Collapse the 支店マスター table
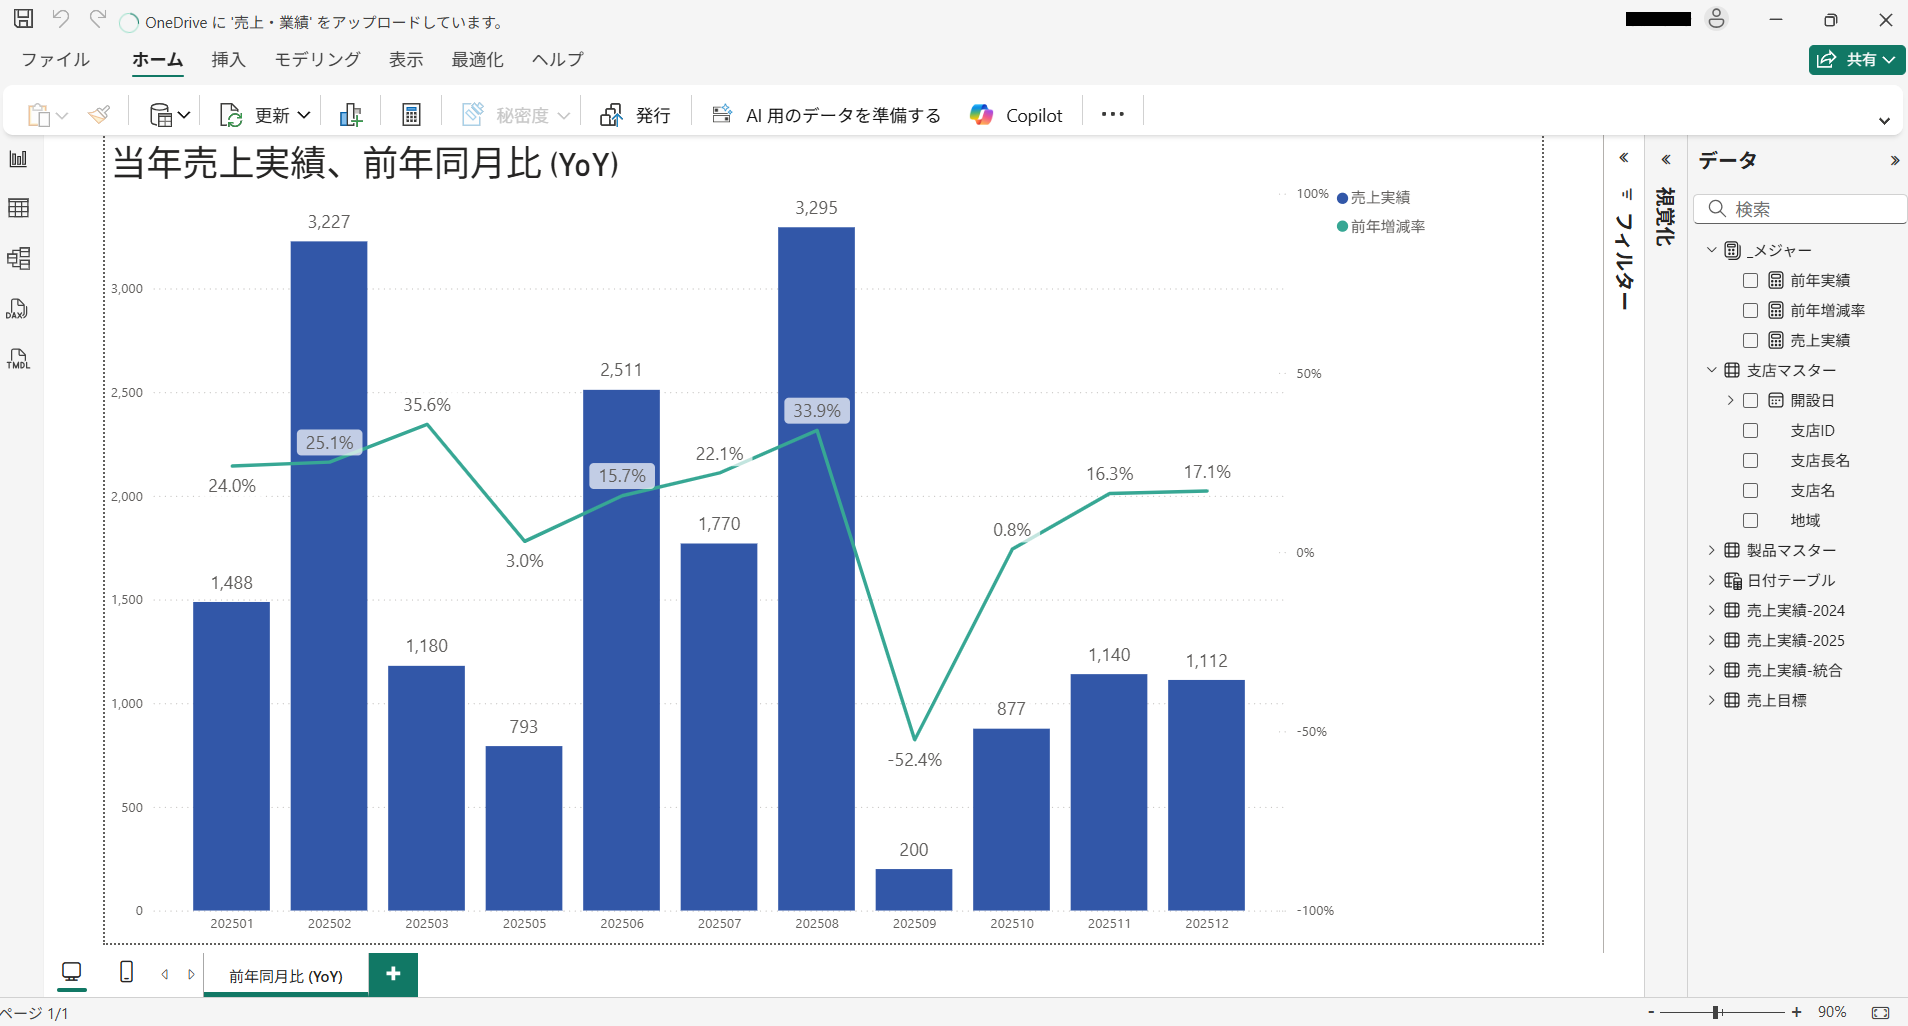Screen dimensions: 1908x1026 point(1711,370)
